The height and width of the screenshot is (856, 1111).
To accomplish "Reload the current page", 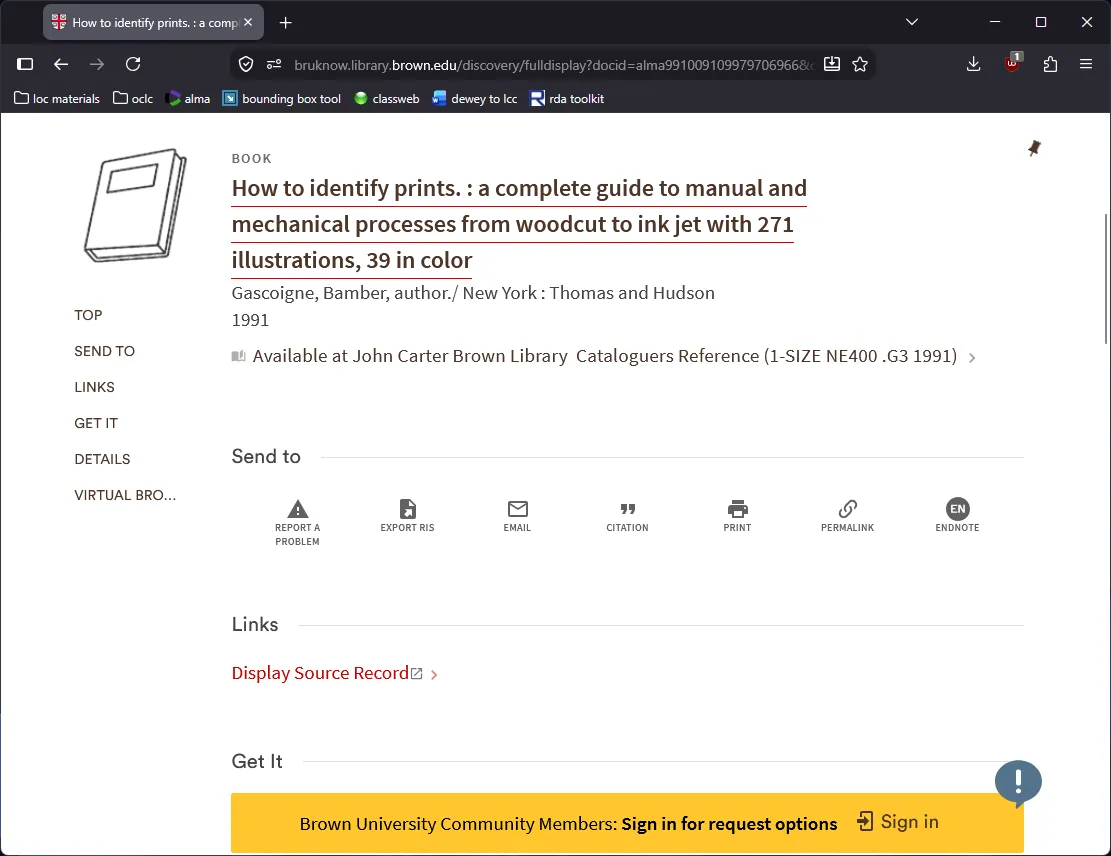I will tap(133, 64).
